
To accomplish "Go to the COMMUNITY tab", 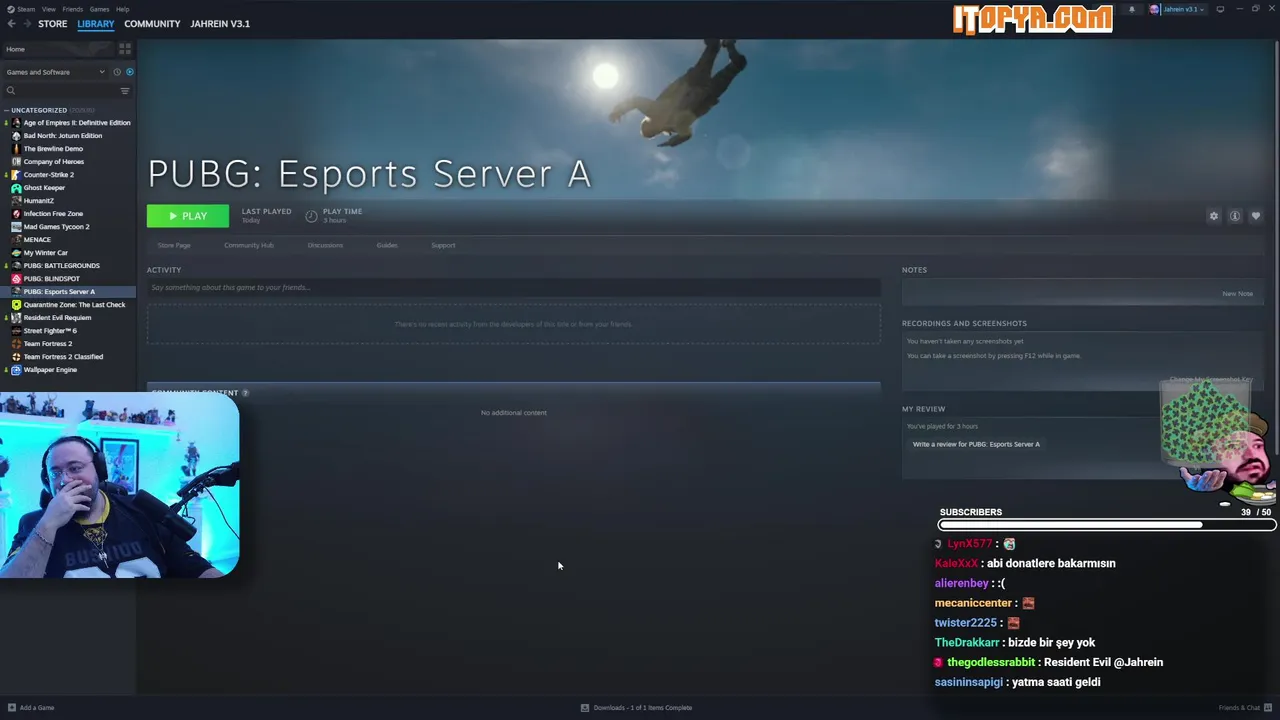I will [152, 24].
